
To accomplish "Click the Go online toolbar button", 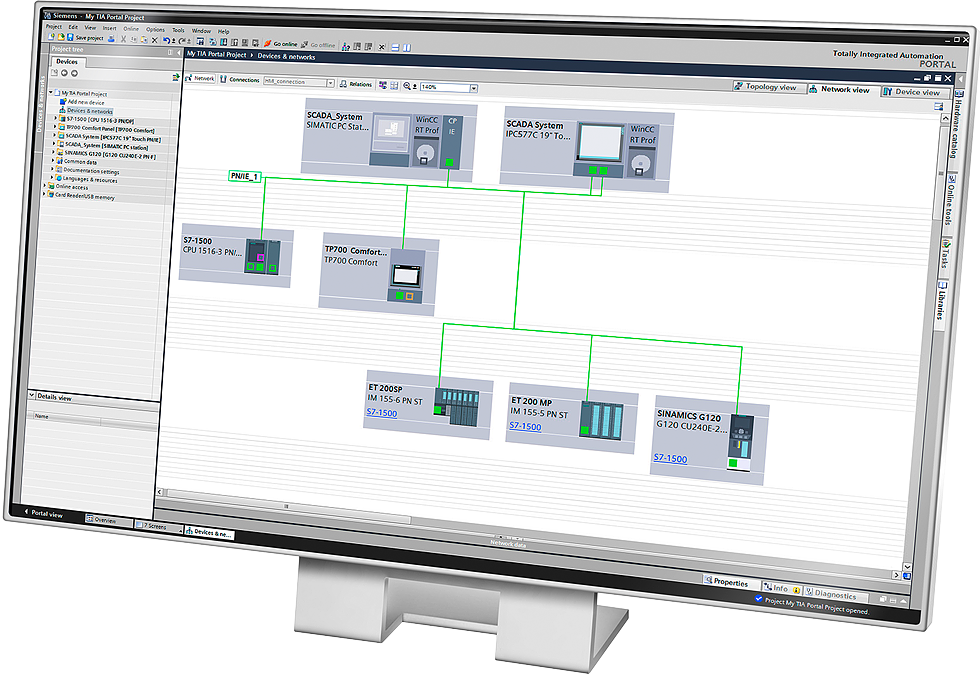I will (x=280, y=45).
